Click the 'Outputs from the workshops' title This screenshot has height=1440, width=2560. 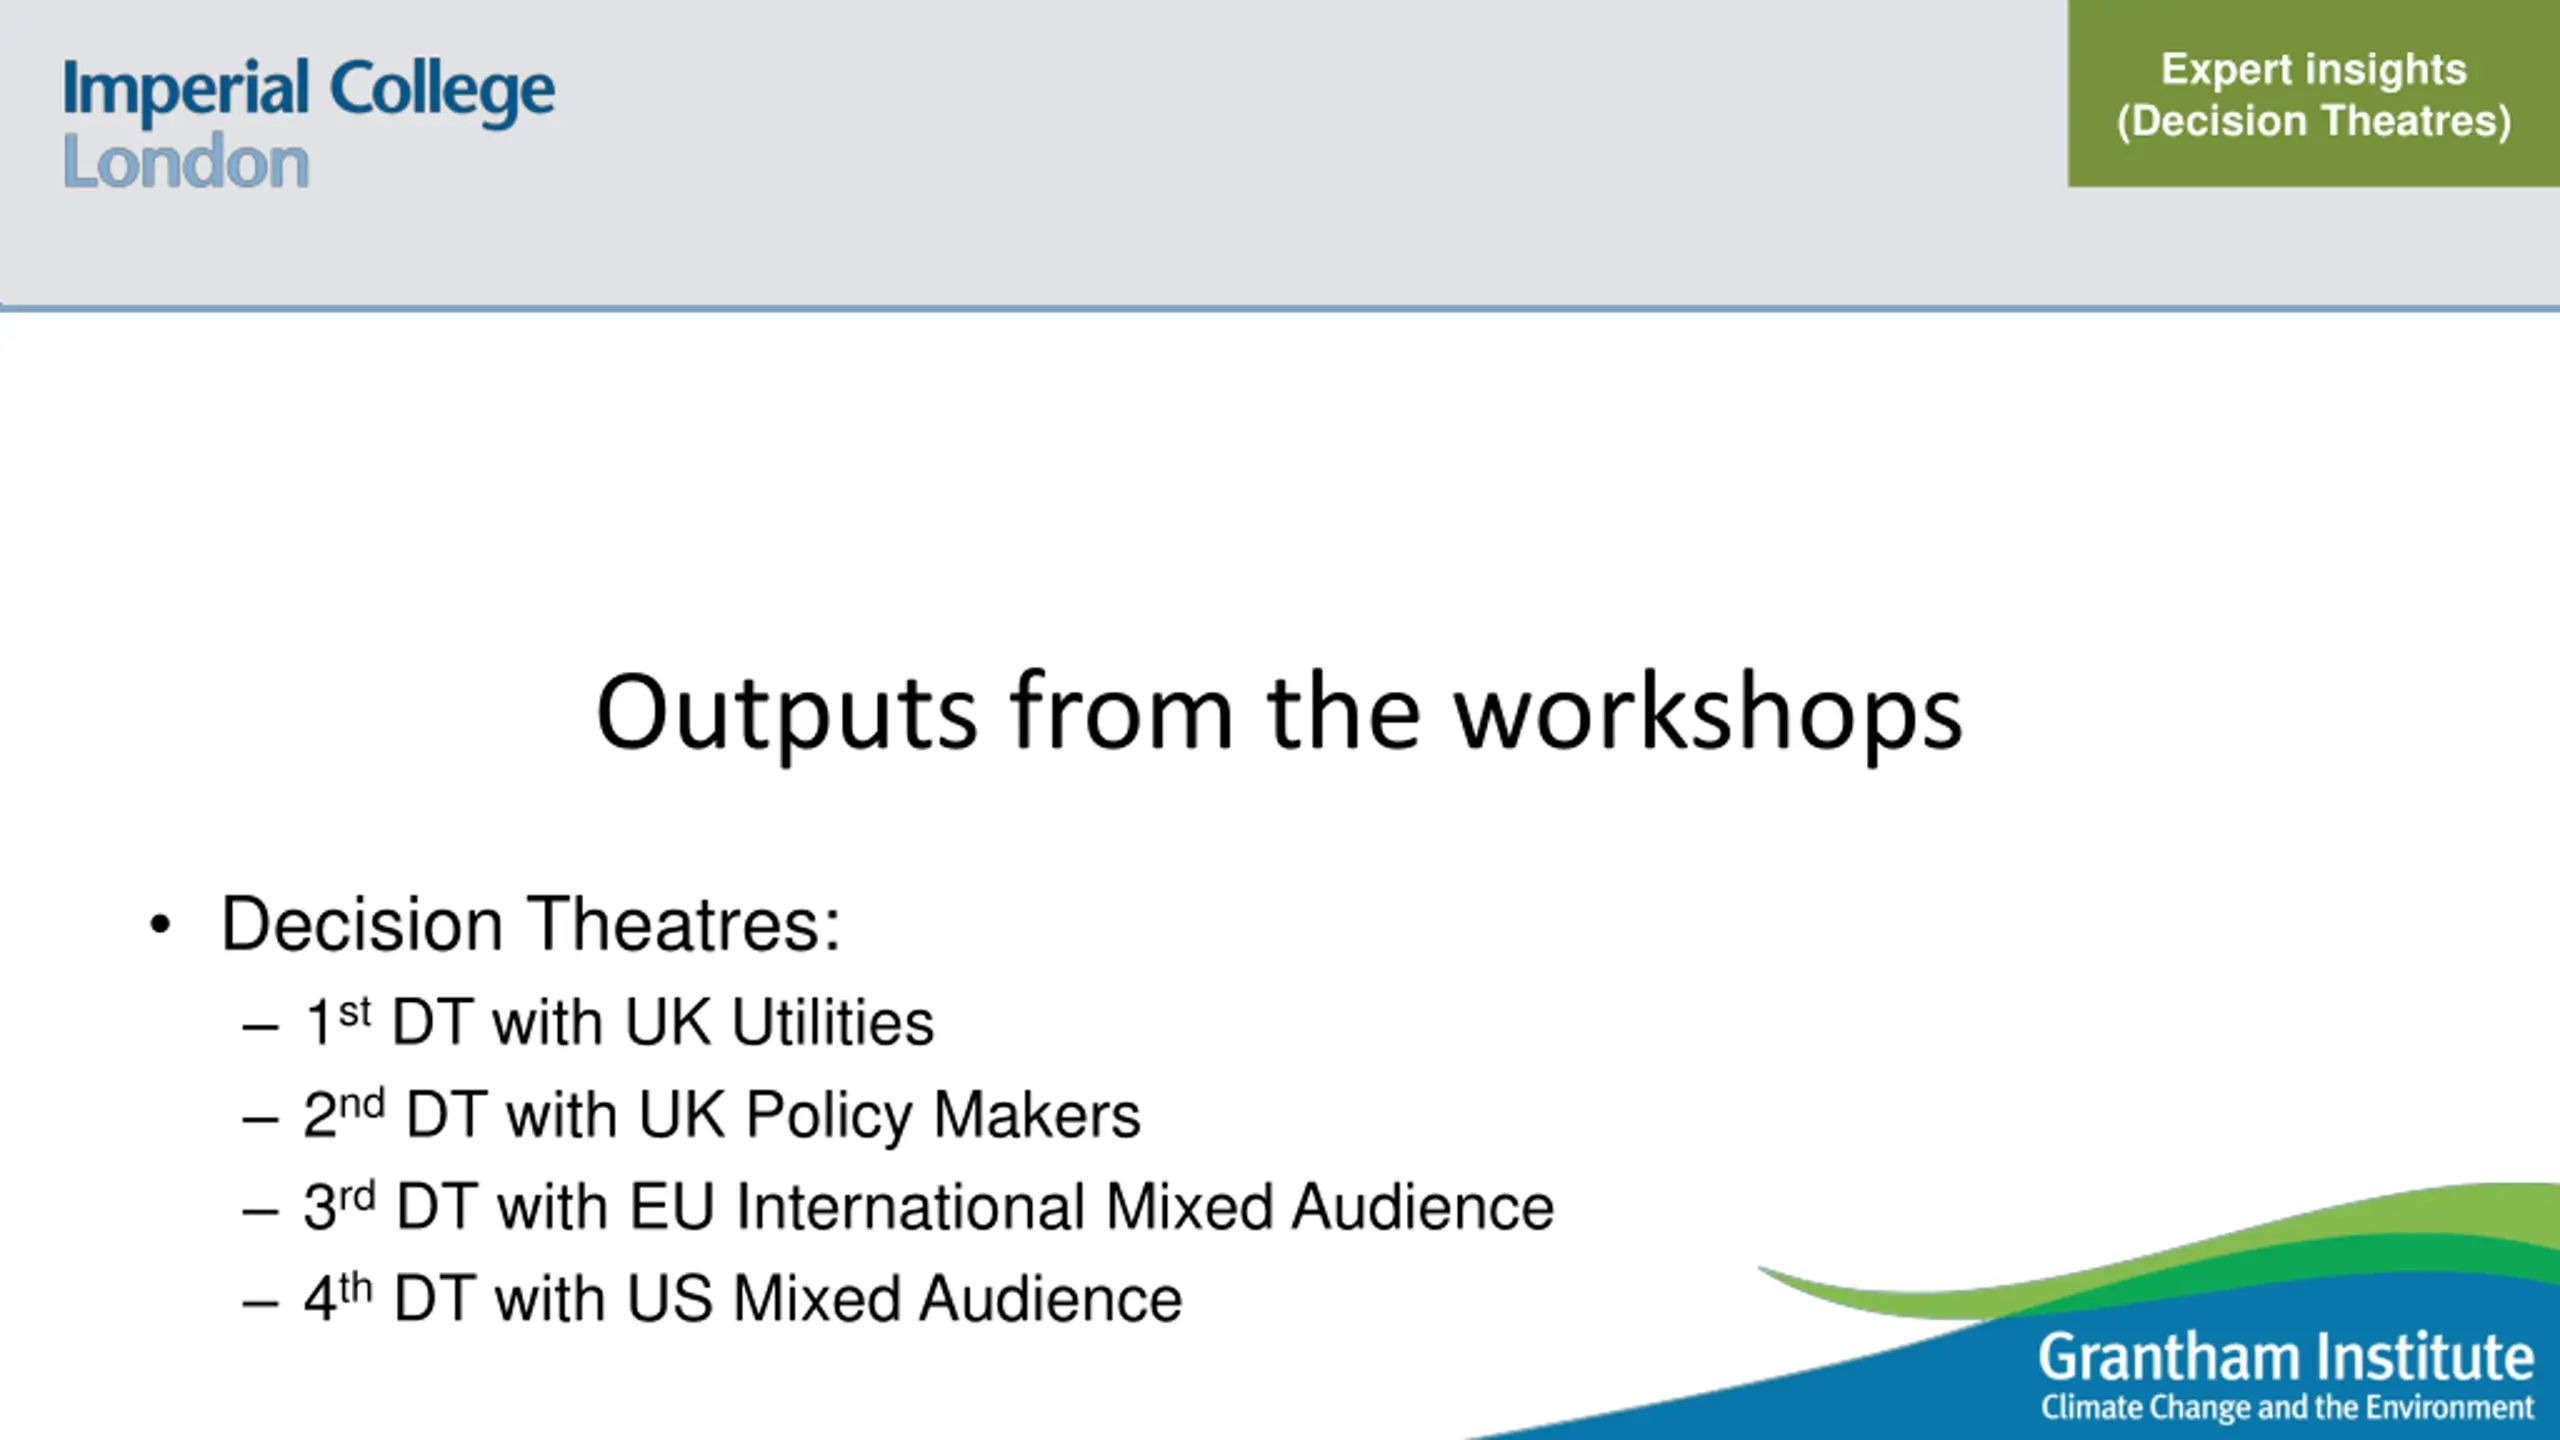[x=1279, y=713]
